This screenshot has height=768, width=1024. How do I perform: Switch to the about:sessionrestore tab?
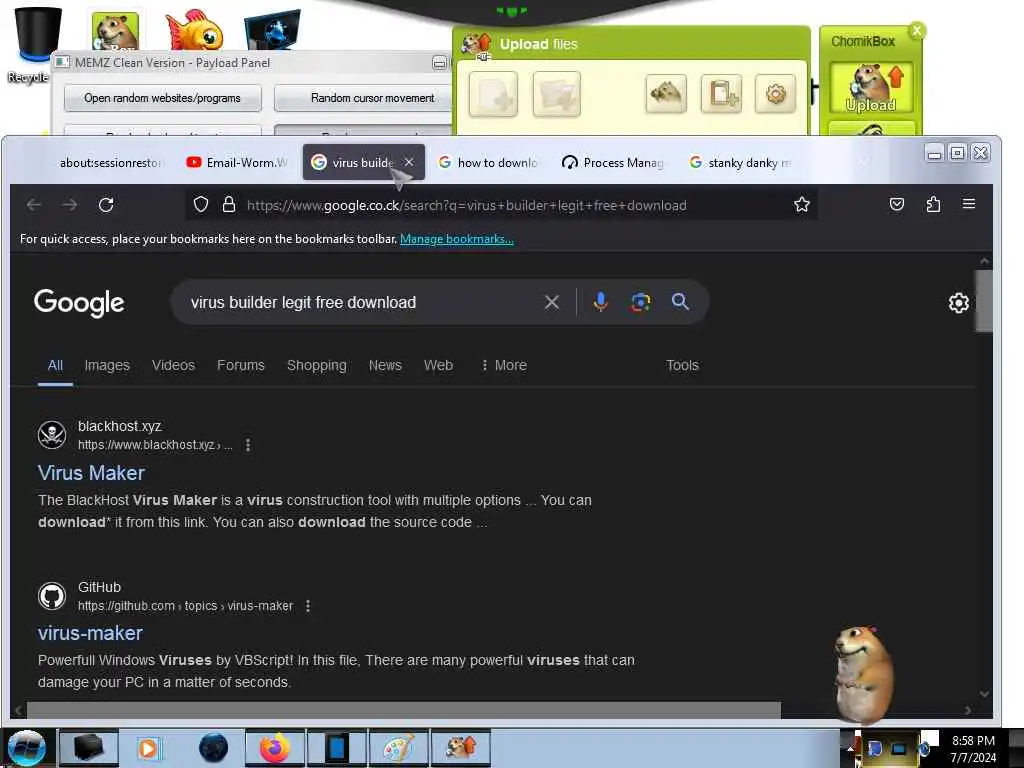(x=110, y=163)
